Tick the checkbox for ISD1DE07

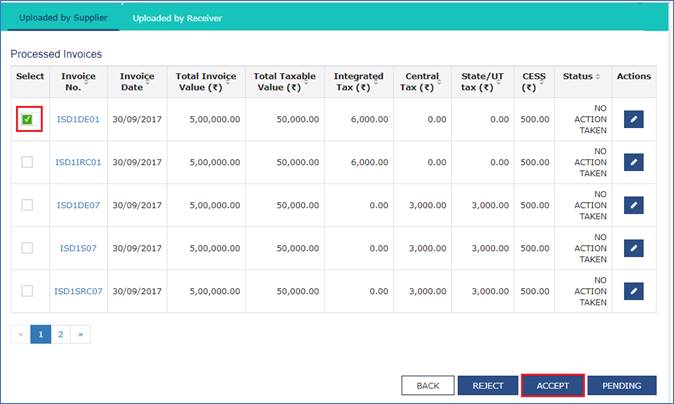tap(27, 205)
